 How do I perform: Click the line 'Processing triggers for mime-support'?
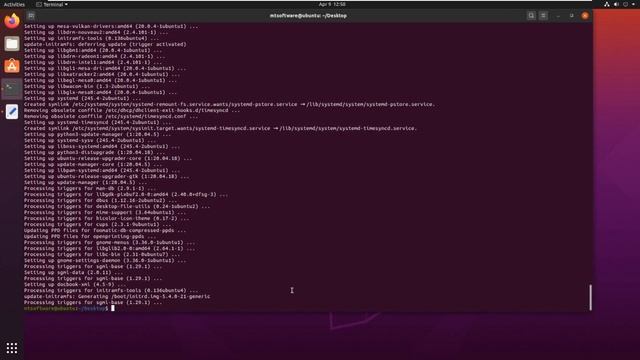(x=105, y=213)
